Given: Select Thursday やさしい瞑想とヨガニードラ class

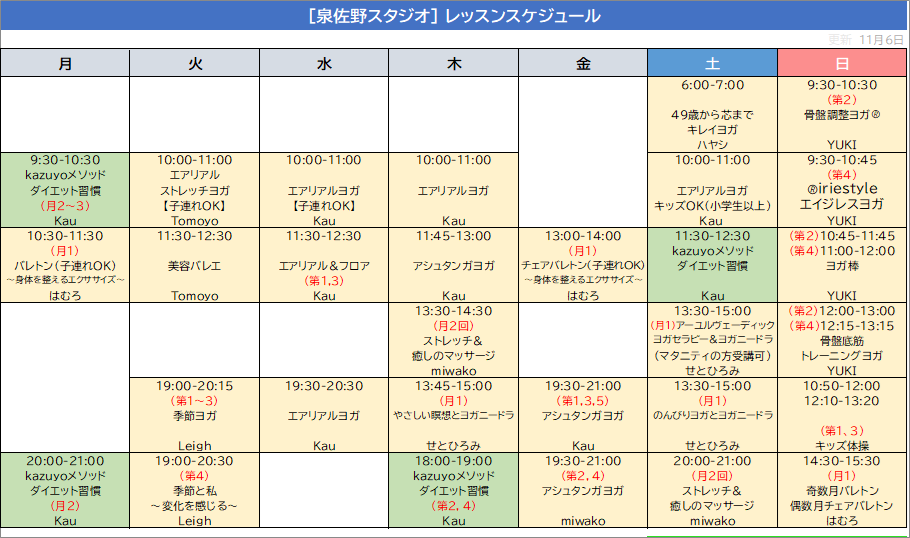Looking at the screenshot, I should [x=454, y=415].
